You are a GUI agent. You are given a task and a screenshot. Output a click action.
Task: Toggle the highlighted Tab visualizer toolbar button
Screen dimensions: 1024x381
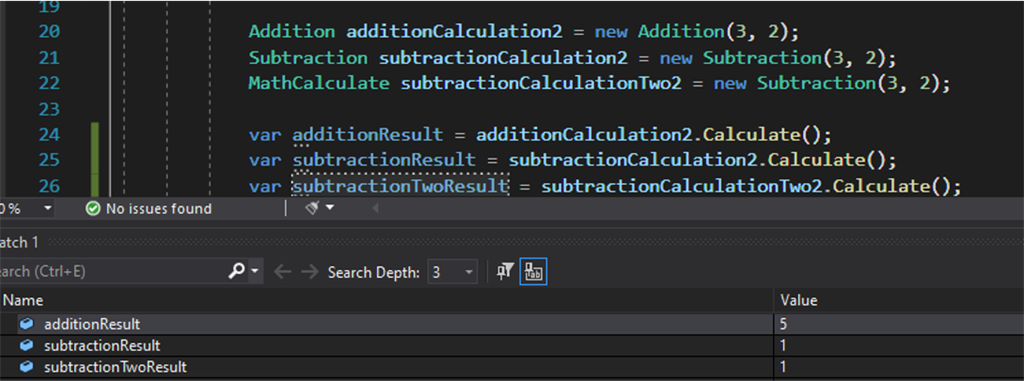(x=533, y=271)
